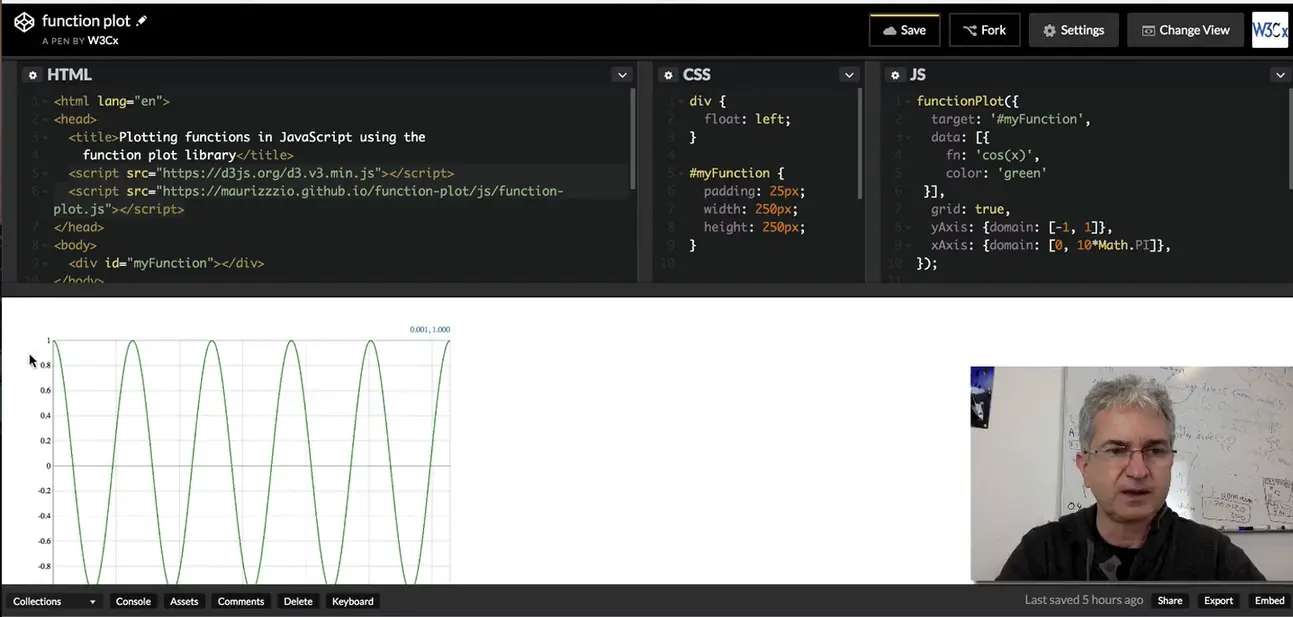Click the W3Cx profile avatar
1293x617 pixels.
pos(1270,30)
